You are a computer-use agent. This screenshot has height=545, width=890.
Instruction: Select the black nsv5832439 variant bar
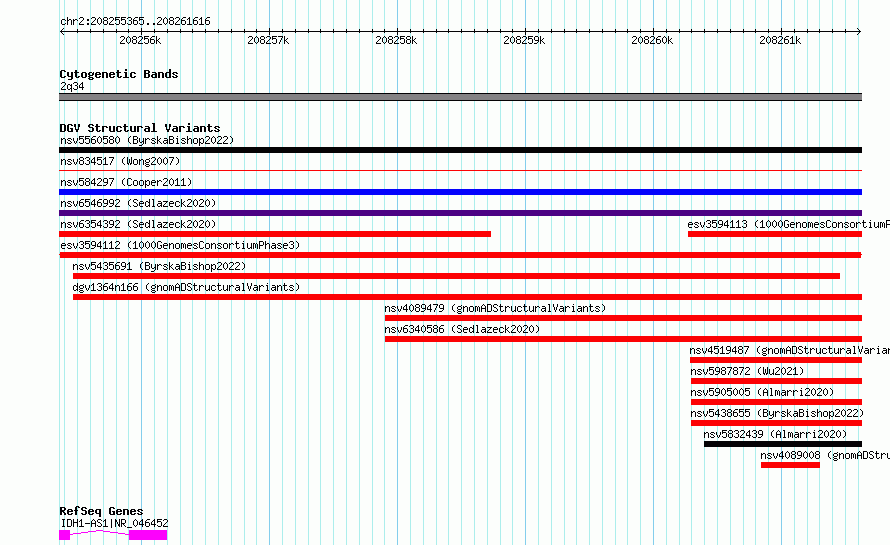pyautogui.click(x=783, y=444)
